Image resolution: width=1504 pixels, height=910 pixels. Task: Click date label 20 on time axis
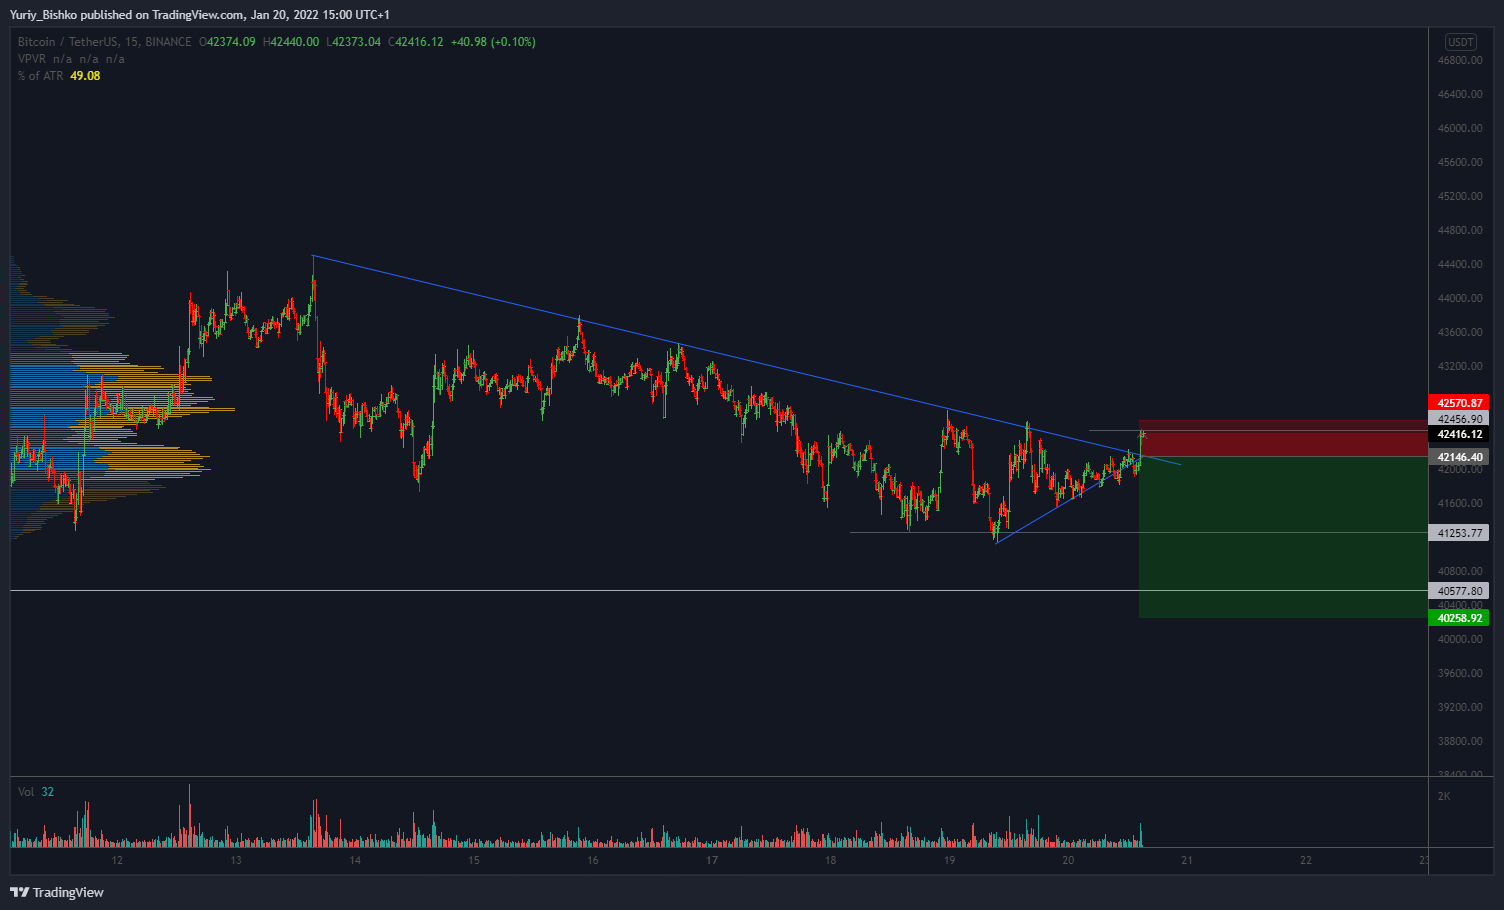coord(1068,860)
